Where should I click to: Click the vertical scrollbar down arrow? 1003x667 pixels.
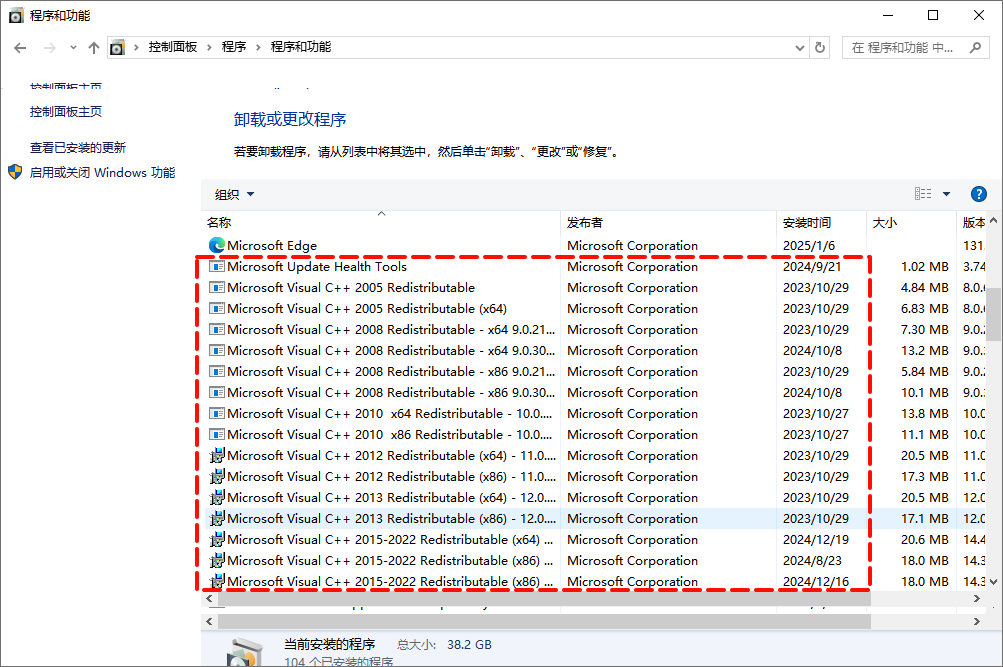click(x=993, y=581)
